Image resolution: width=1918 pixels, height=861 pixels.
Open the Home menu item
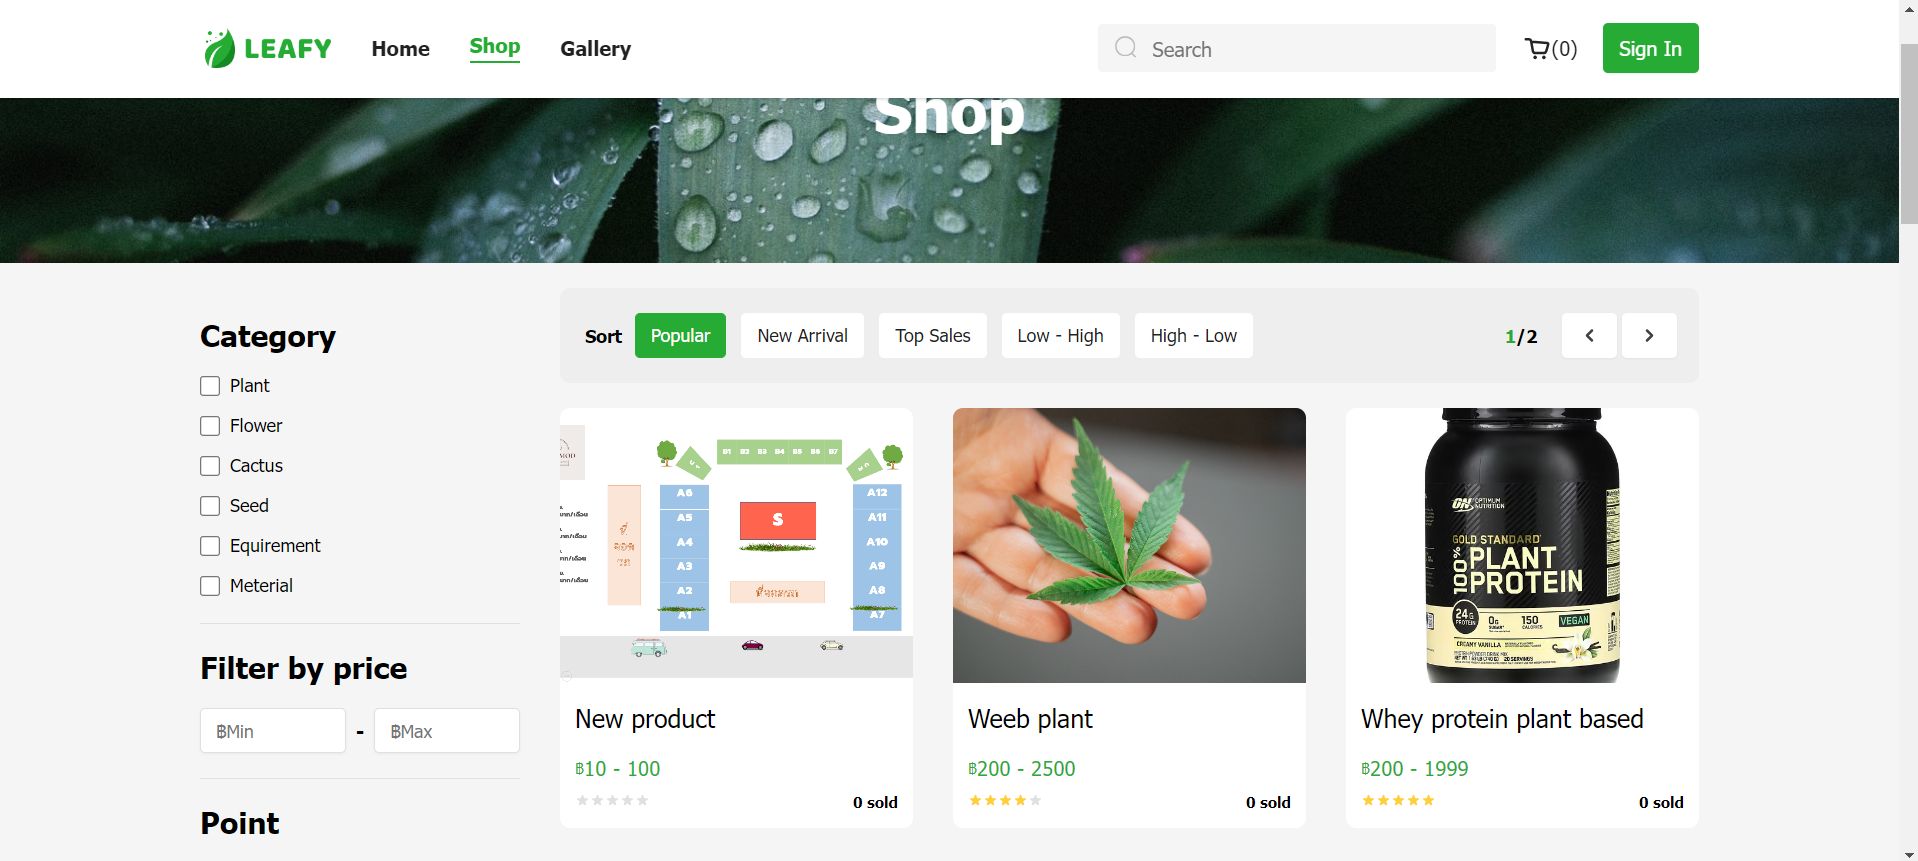click(400, 49)
